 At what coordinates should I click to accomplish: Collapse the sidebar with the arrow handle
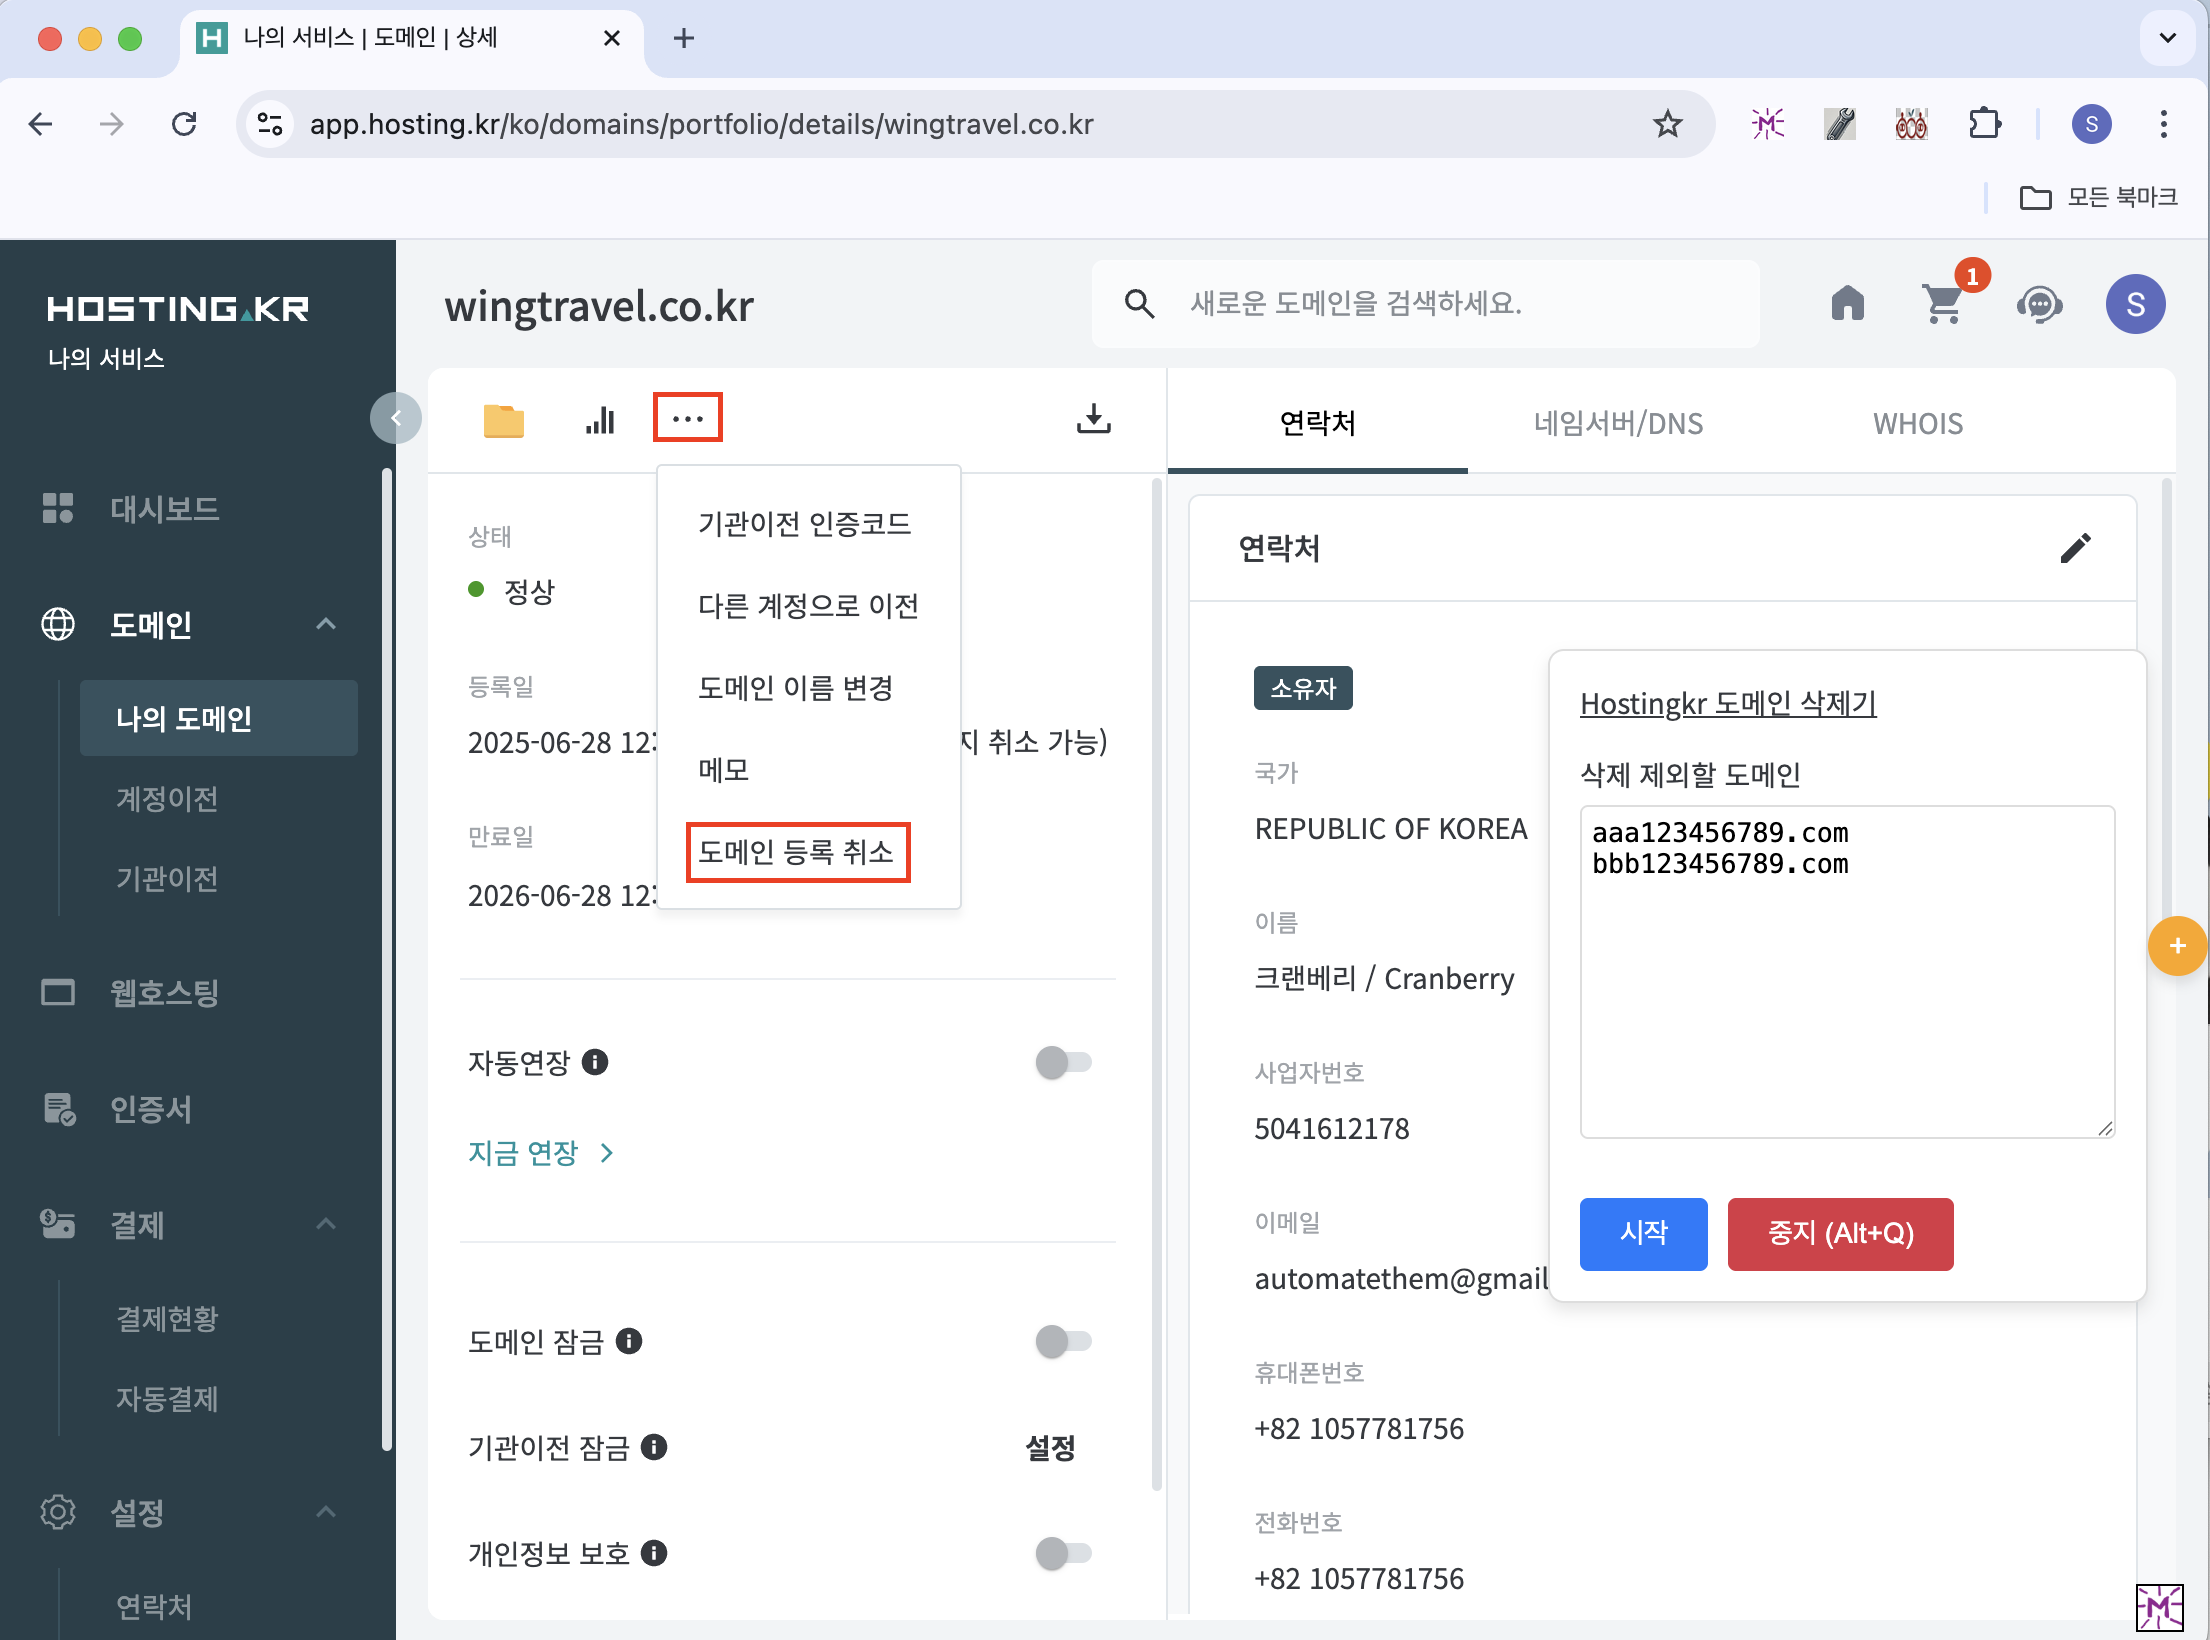click(395, 418)
